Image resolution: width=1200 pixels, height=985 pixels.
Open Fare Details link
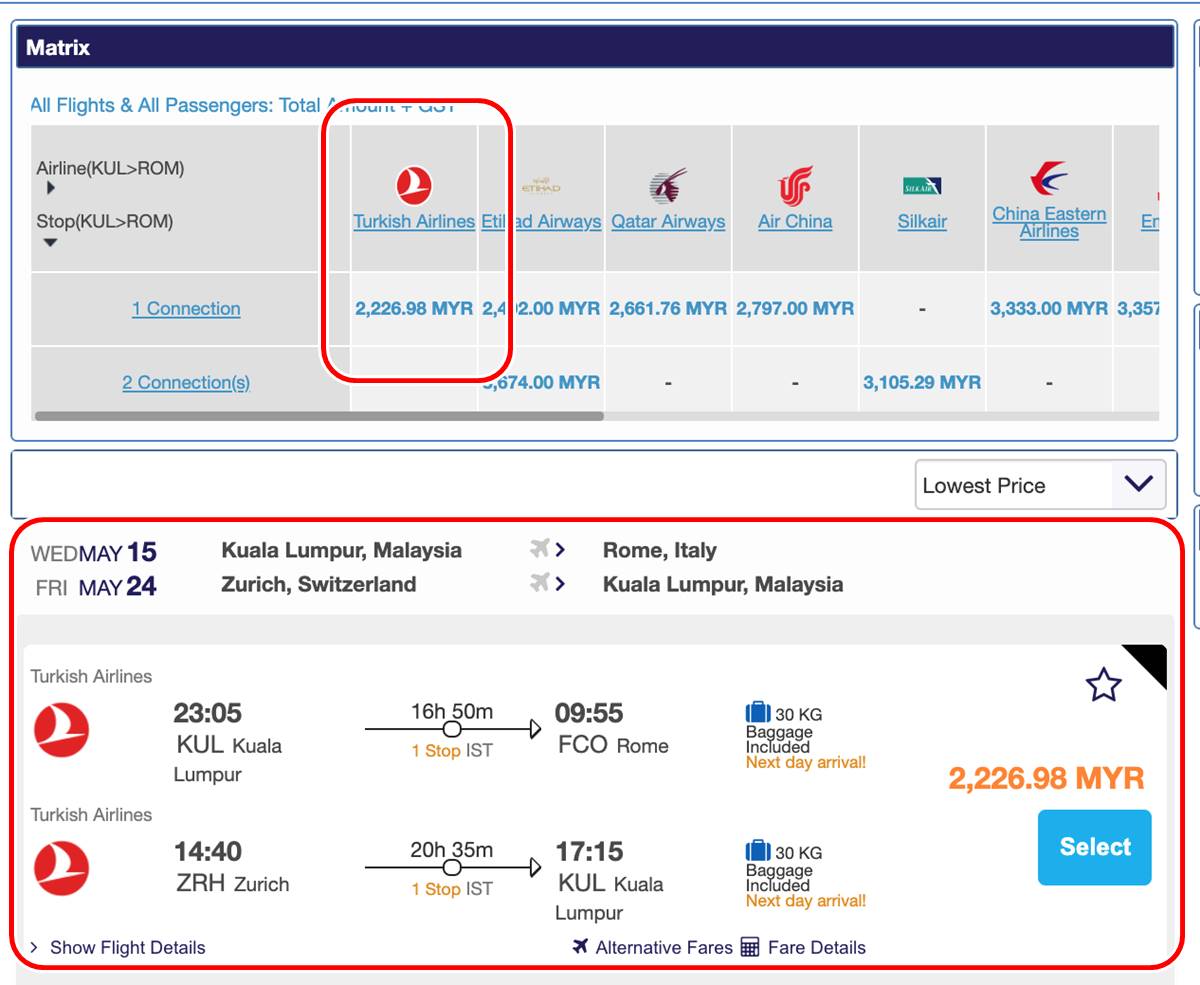coord(817,947)
